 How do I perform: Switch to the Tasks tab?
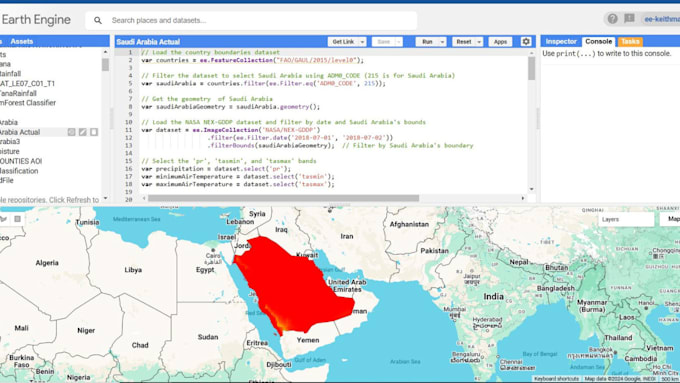[630, 42]
